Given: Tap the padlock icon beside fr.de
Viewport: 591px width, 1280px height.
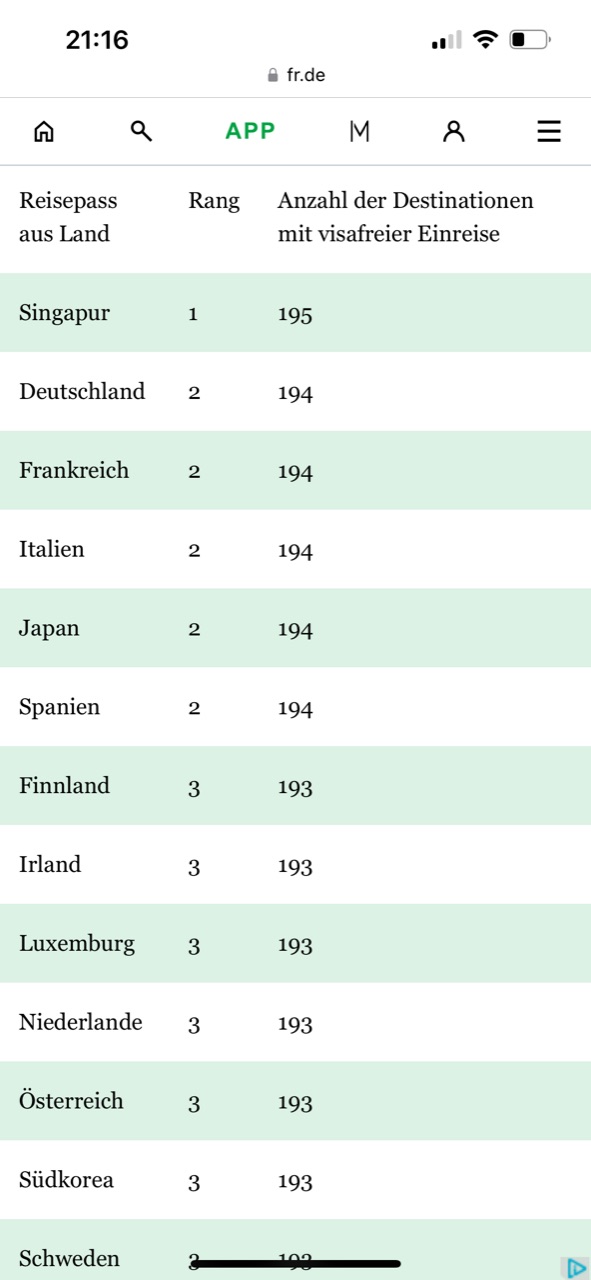Looking at the screenshot, I should click(x=273, y=75).
